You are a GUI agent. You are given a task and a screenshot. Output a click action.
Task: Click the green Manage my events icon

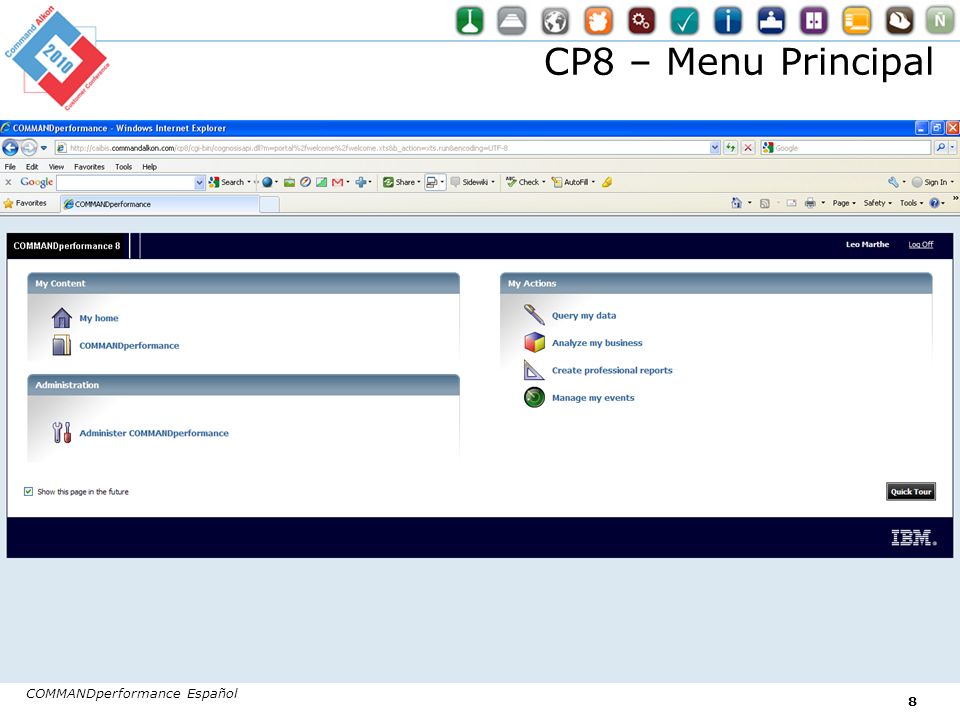point(534,397)
